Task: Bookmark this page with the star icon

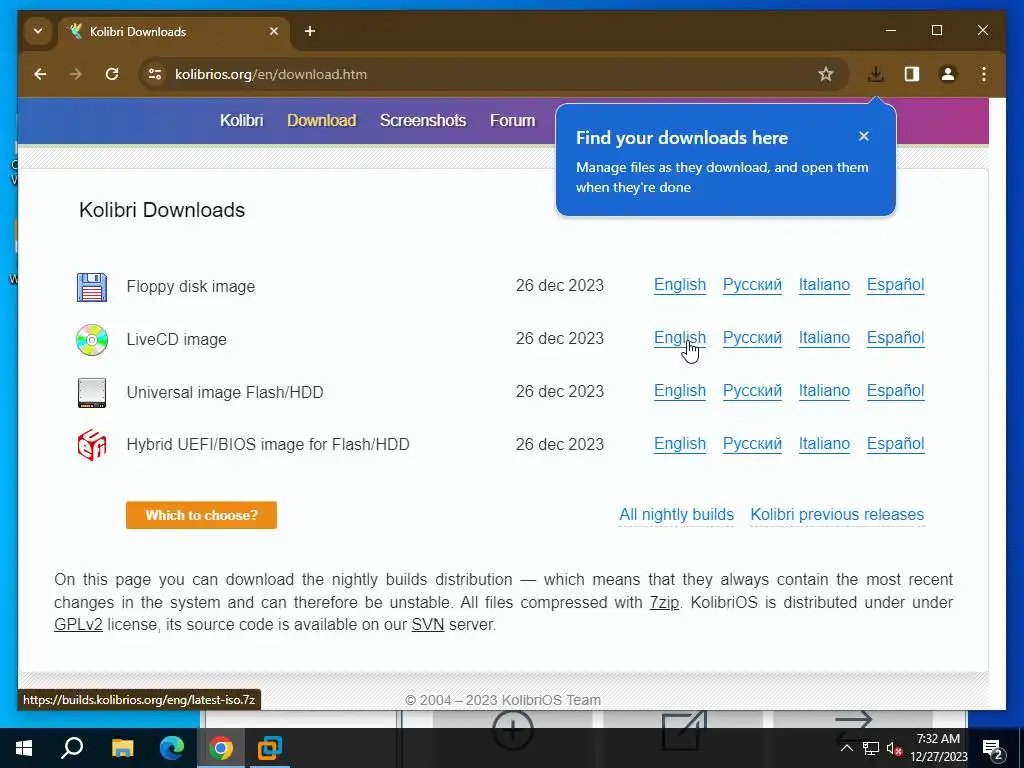Action: pyautogui.click(x=825, y=74)
